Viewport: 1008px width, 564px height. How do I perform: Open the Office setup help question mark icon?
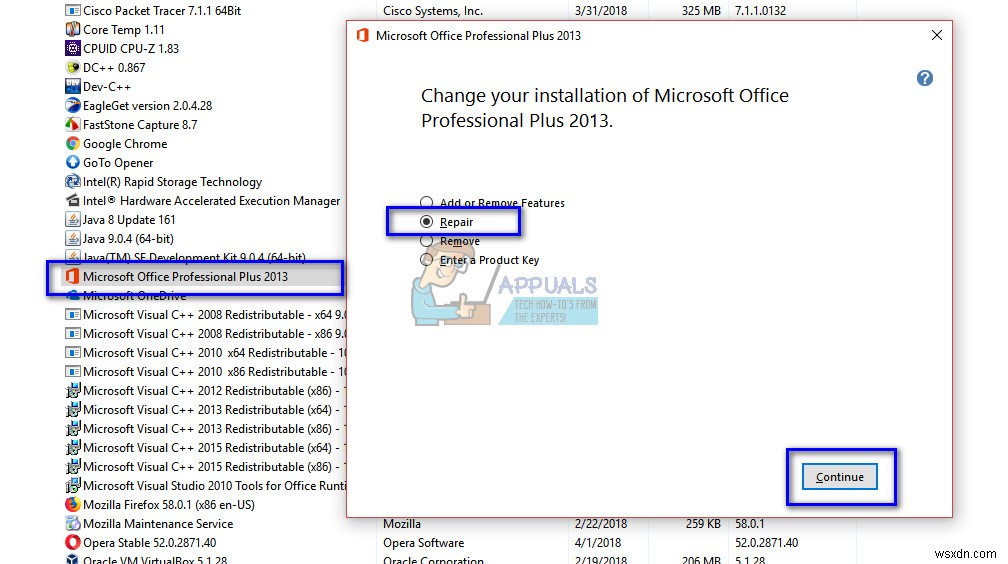pos(924,78)
